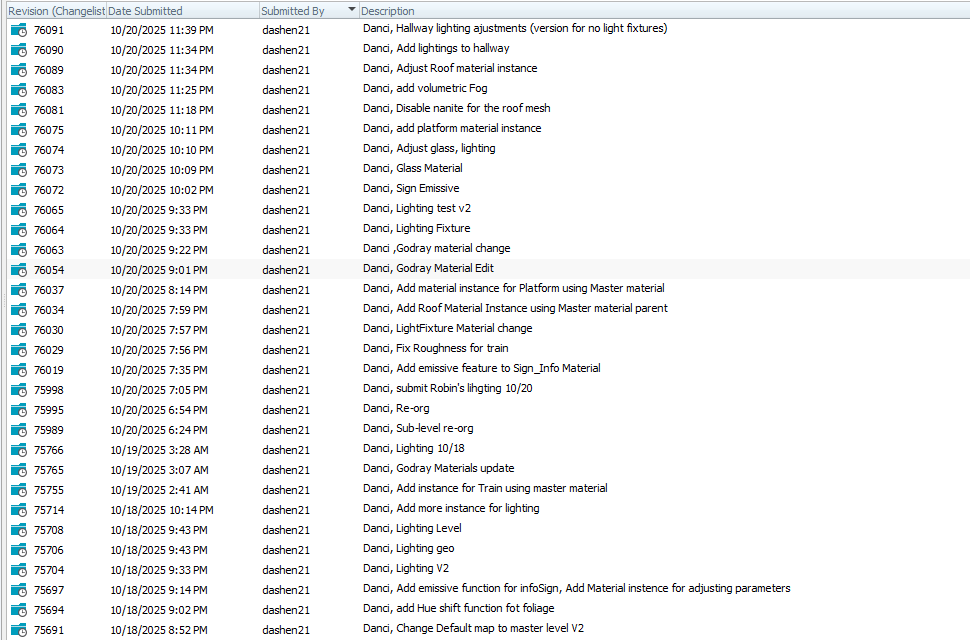This screenshot has height=640, width=970.
Task: Click dashen21 in the 76065 row
Action: tap(286, 209)
